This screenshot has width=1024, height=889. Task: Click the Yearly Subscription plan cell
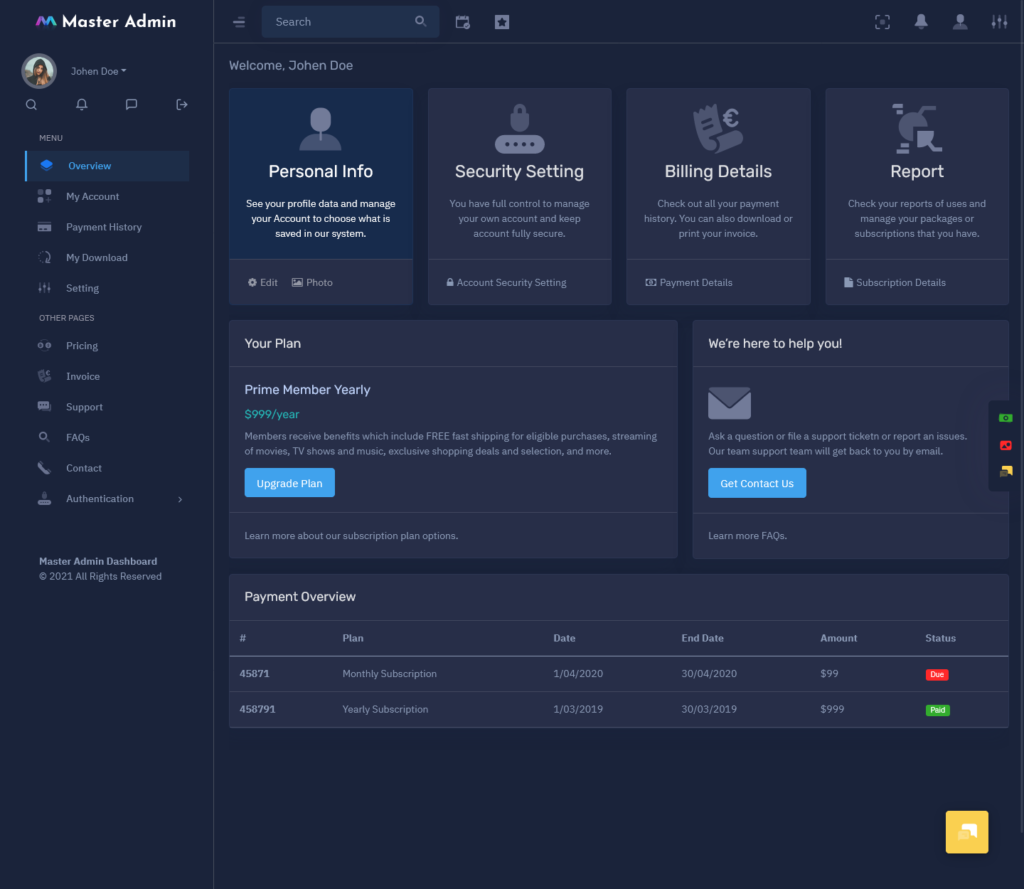coord(385,709)
